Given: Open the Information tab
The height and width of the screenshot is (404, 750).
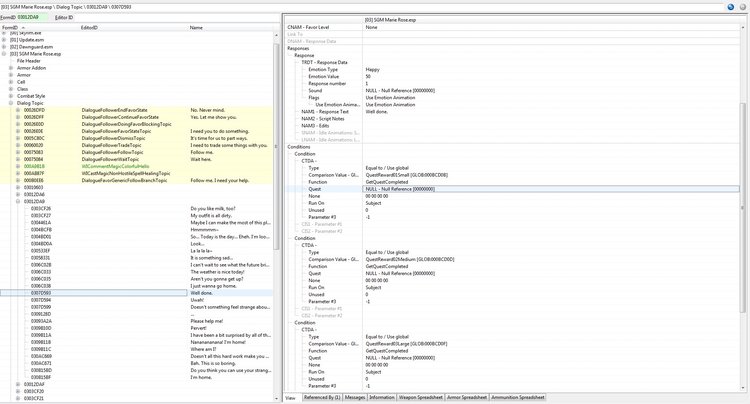Looking at the screenshot, I should (382, 397).
